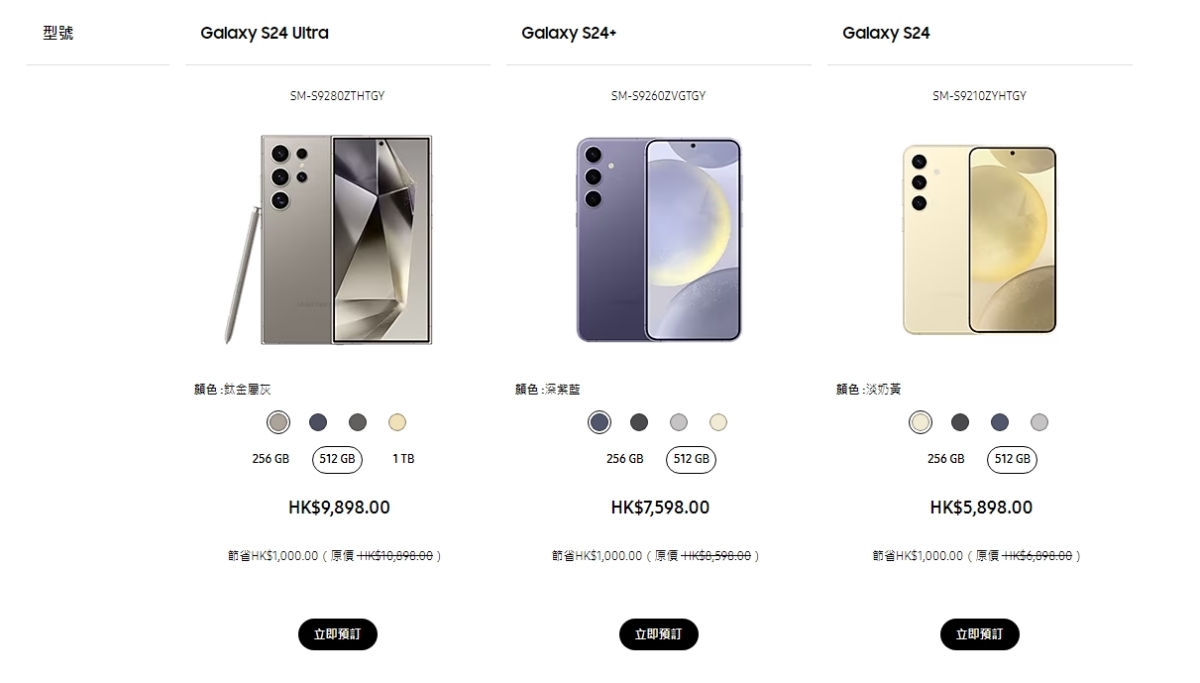Open the Galaxy S24+ product image
The height and width of the screenshot is (683, 1200).
[659, 240]
